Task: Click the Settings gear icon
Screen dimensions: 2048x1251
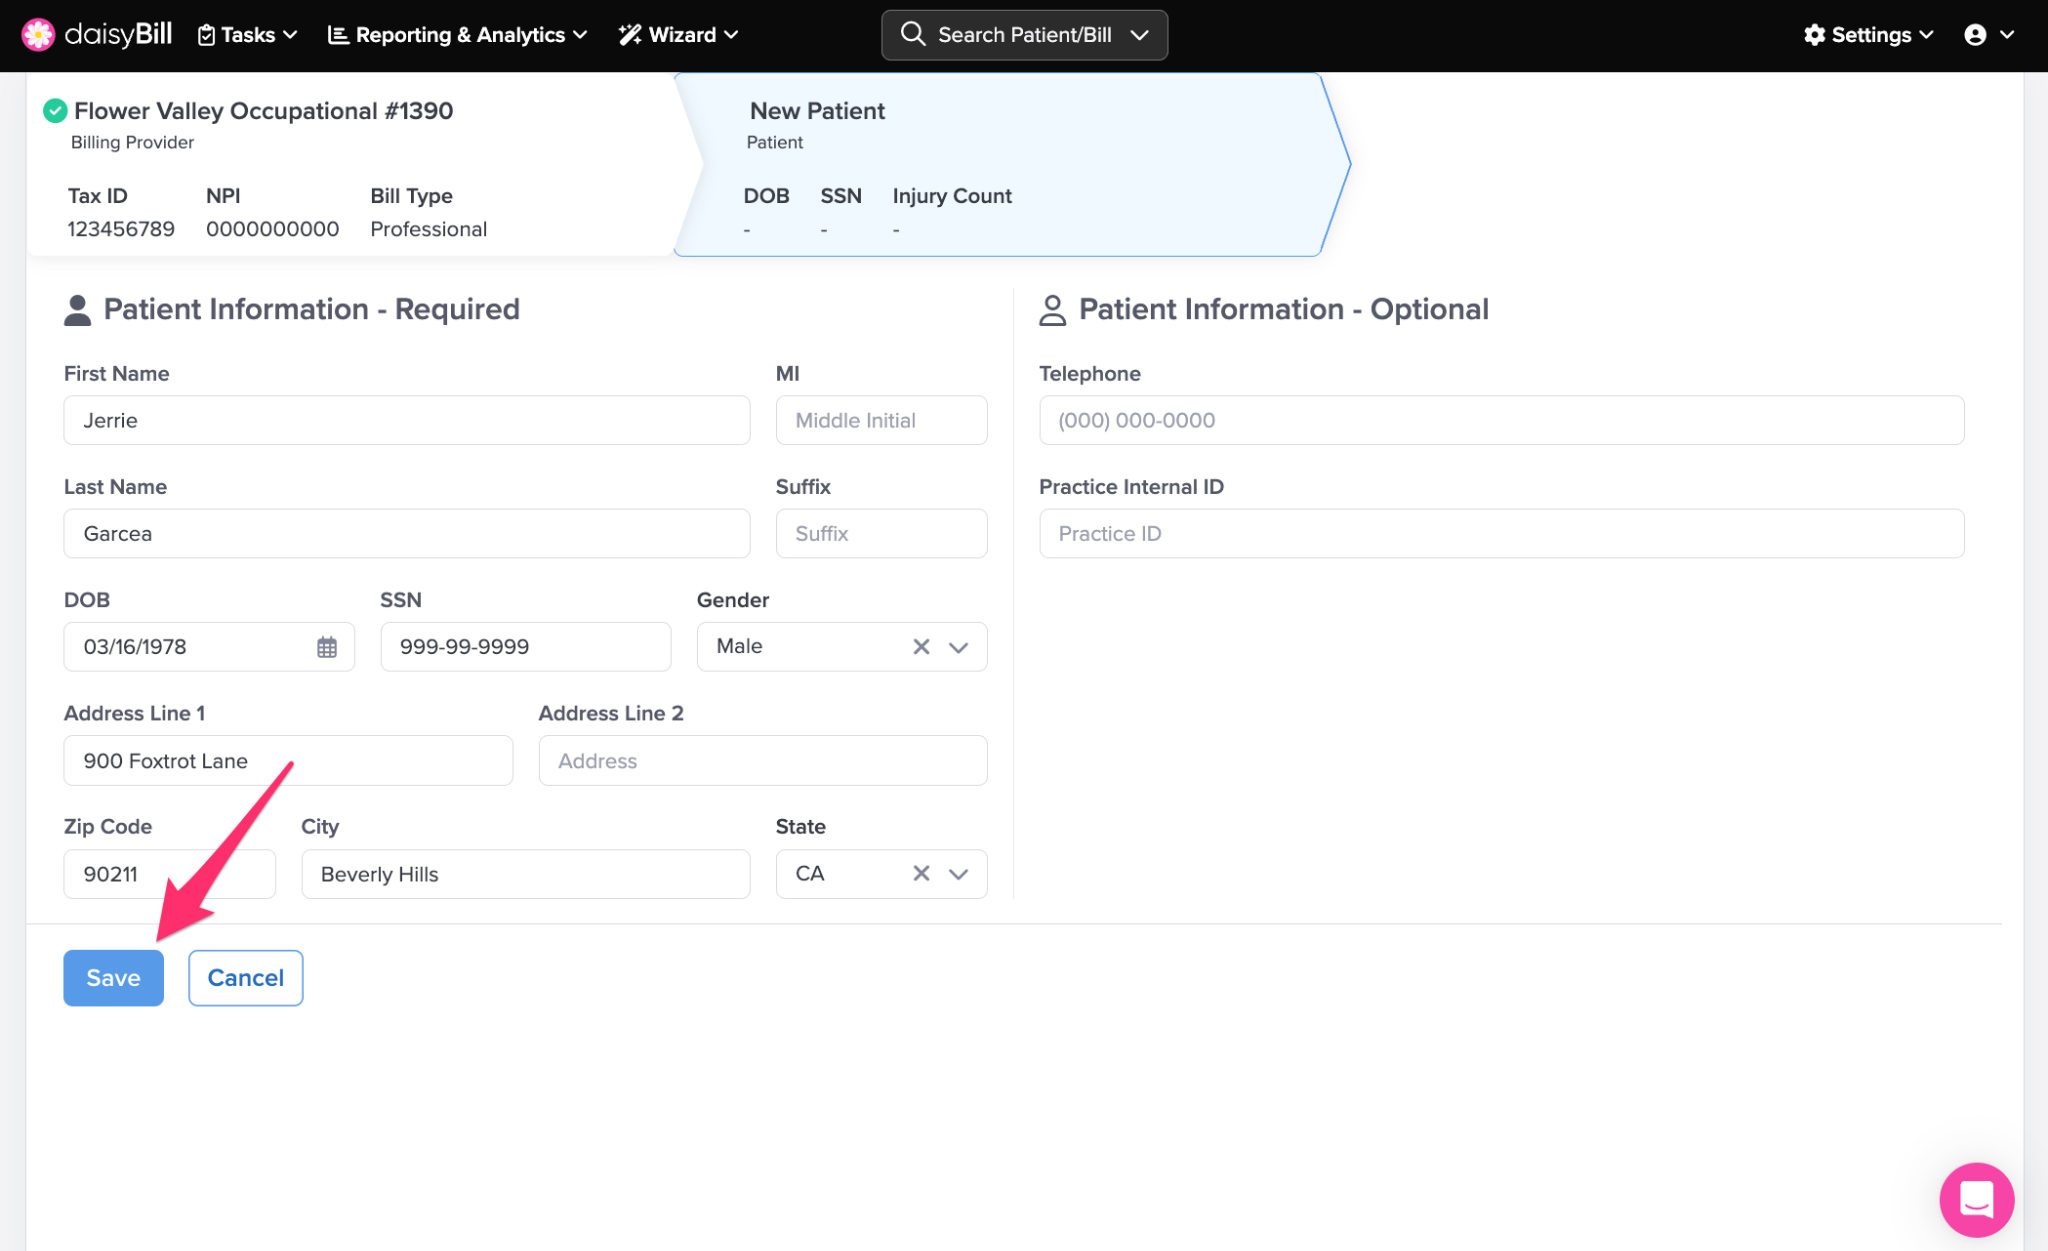Action: click(x=1814, y=35)
